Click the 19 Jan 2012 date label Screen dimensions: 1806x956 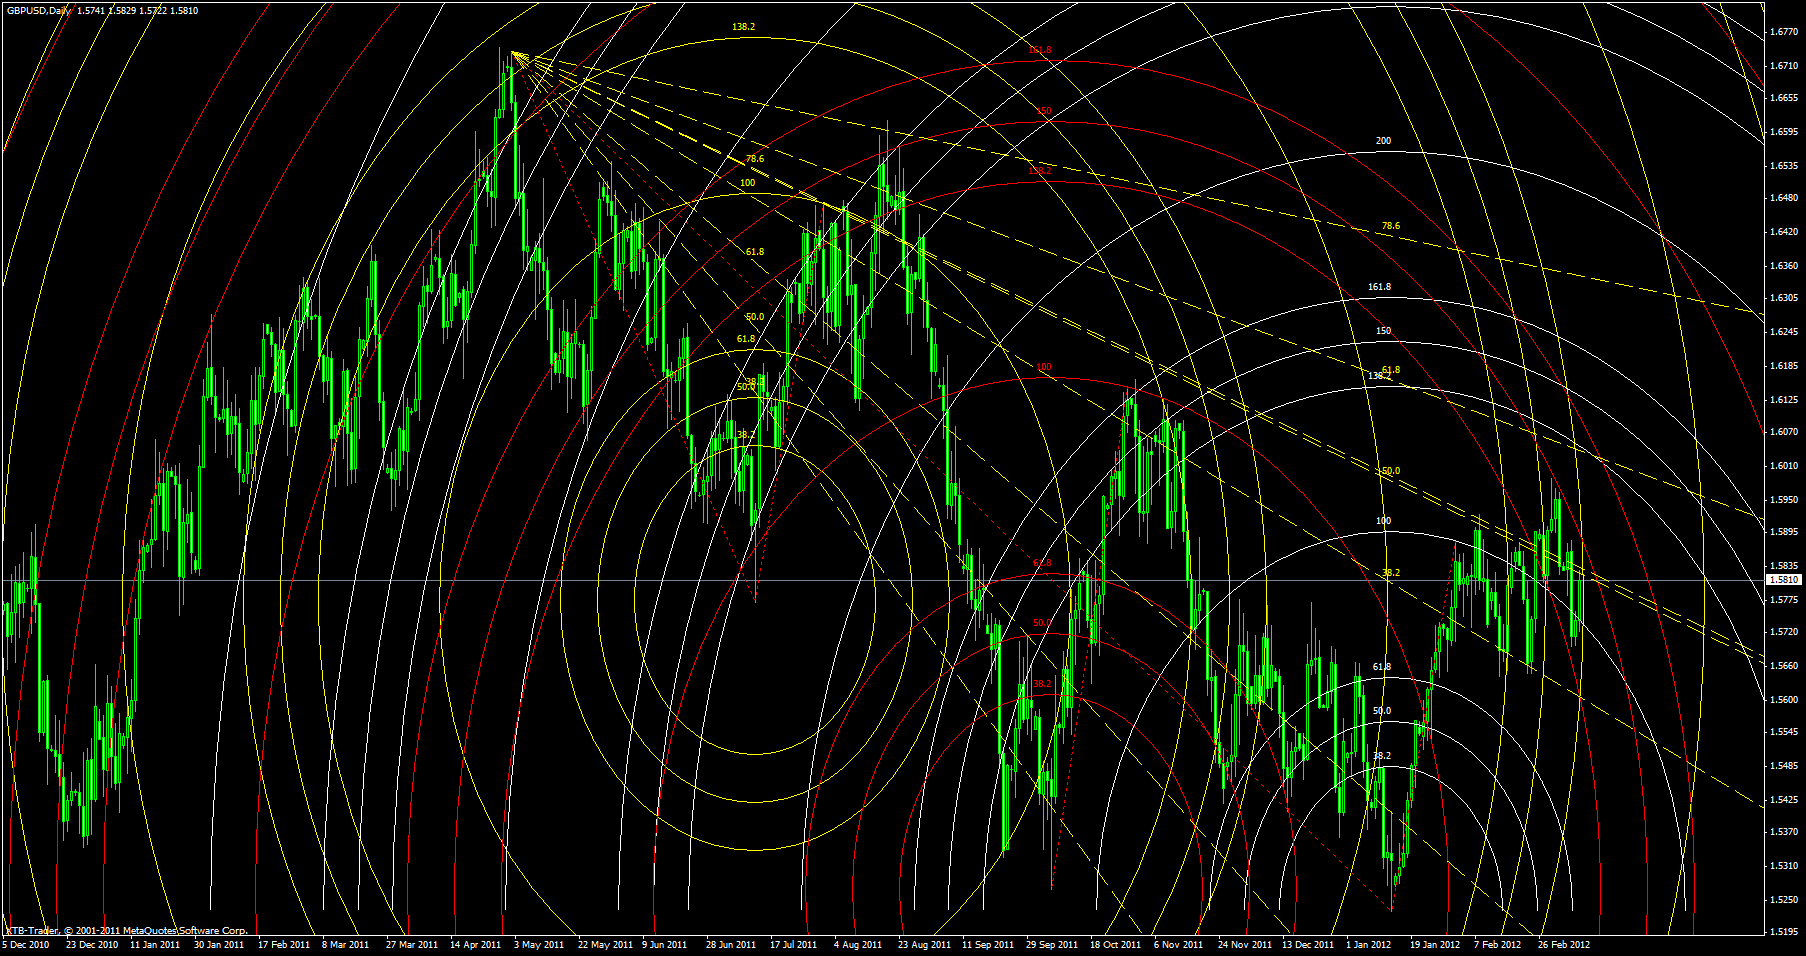1435,944
